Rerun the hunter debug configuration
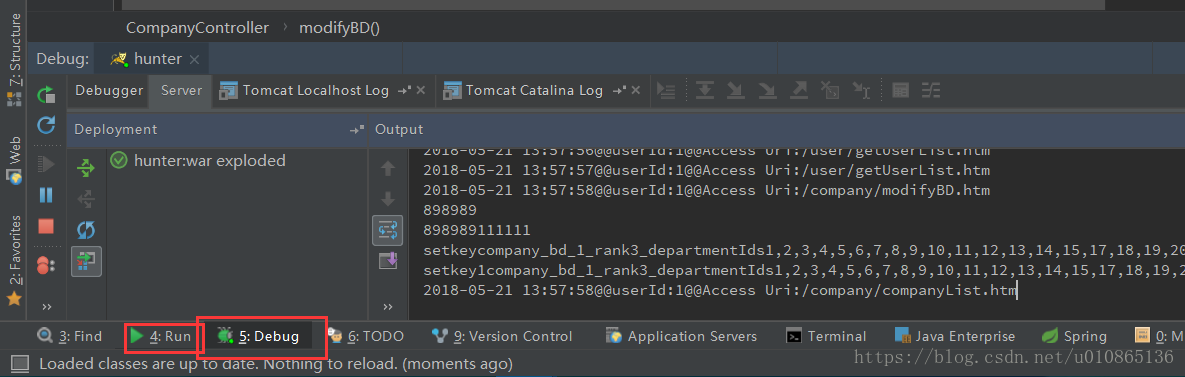The image size is (1185, 377). tap(47, 94)
